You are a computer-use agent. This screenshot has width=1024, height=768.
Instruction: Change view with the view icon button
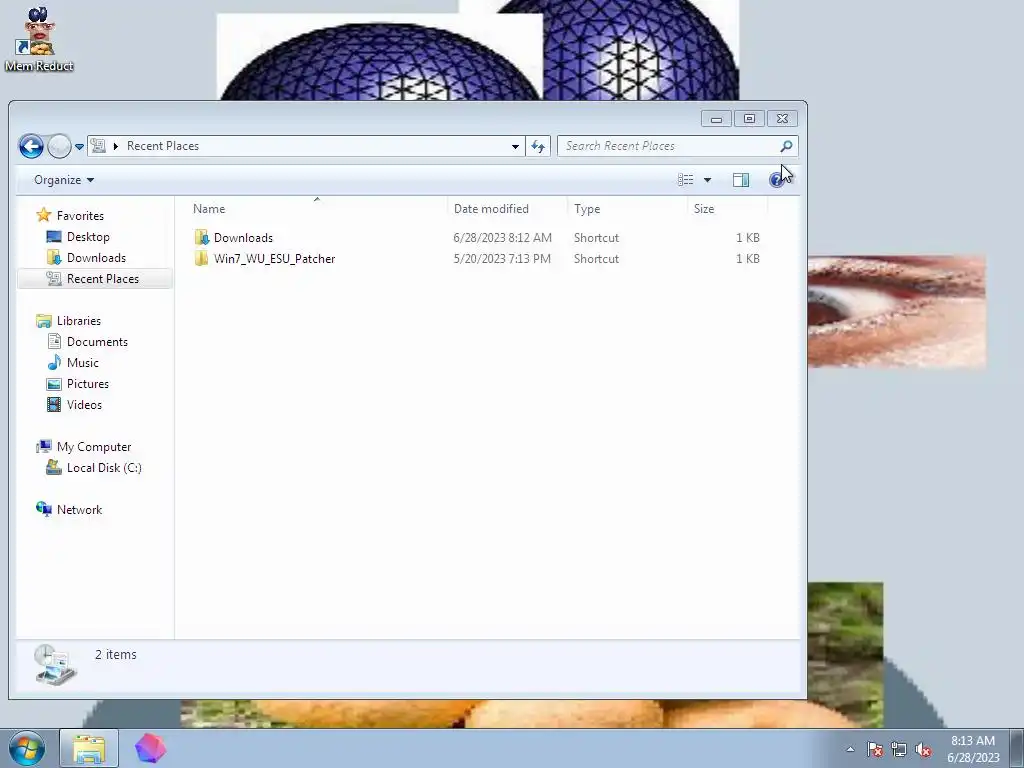point(685,180)
